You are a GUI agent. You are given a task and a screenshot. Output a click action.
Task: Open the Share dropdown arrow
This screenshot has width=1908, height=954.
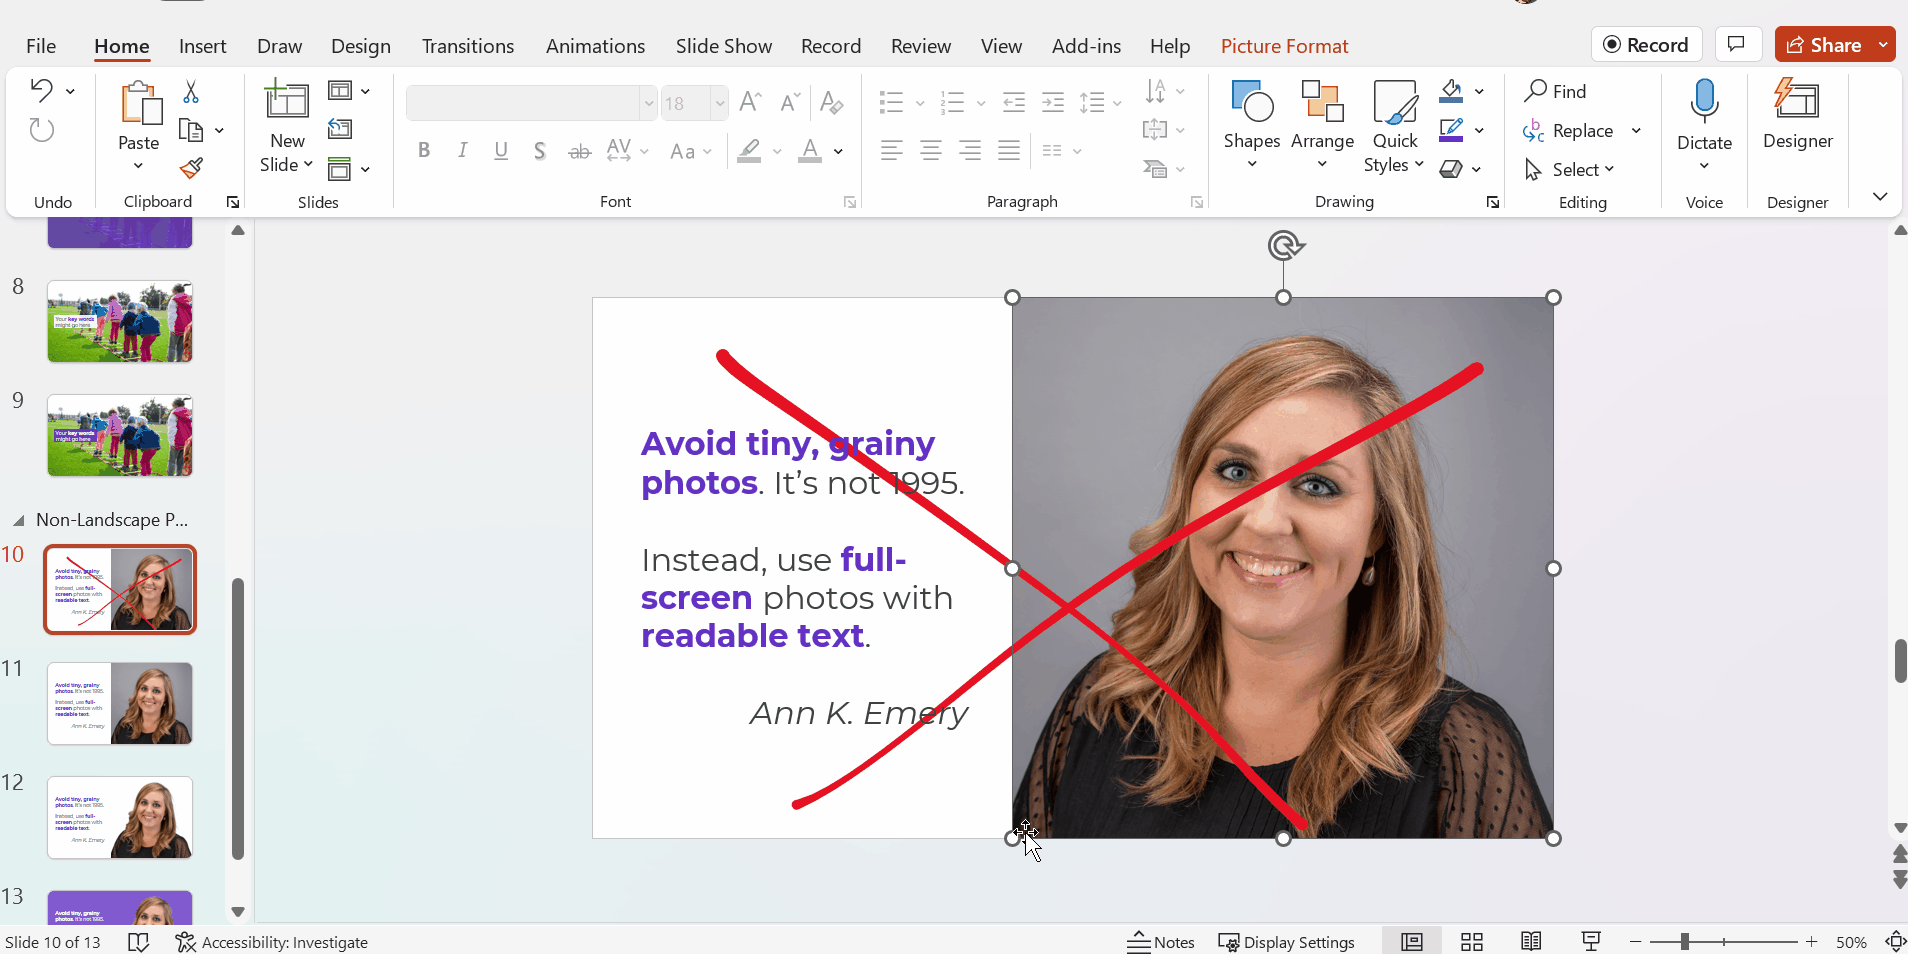[x=1883, y=45]
